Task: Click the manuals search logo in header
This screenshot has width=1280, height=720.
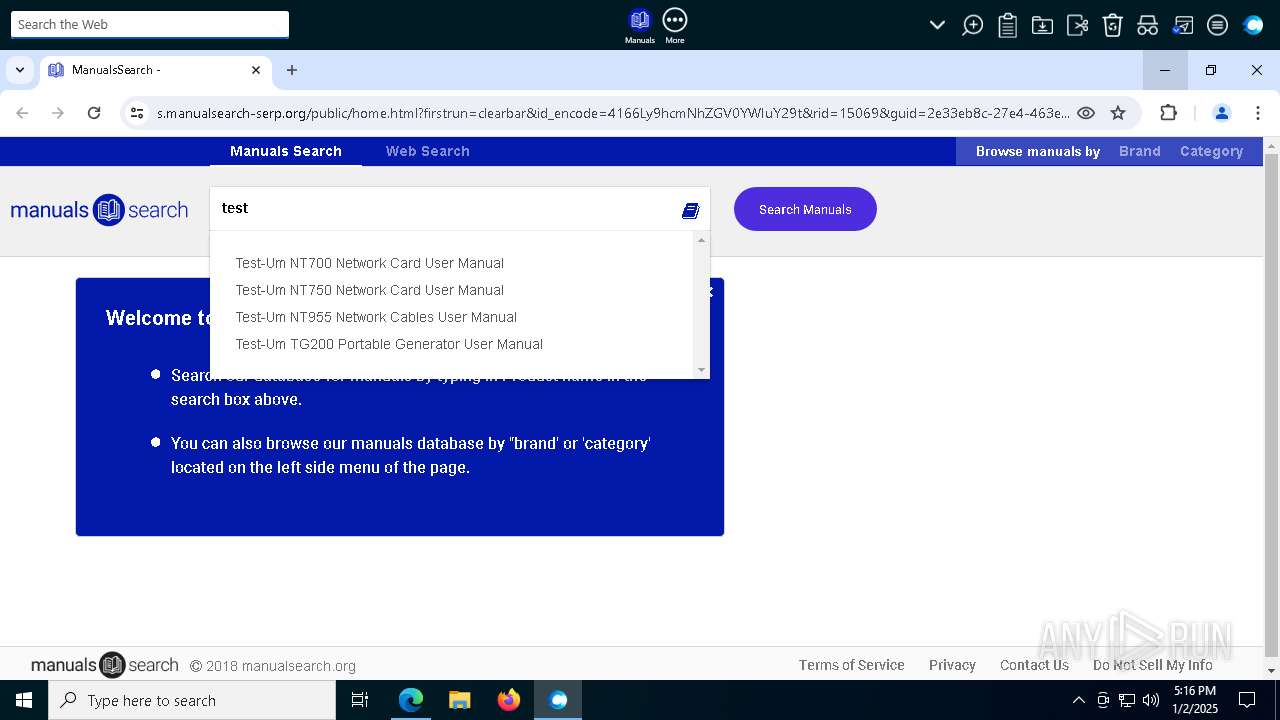Action: click(99, 210)
